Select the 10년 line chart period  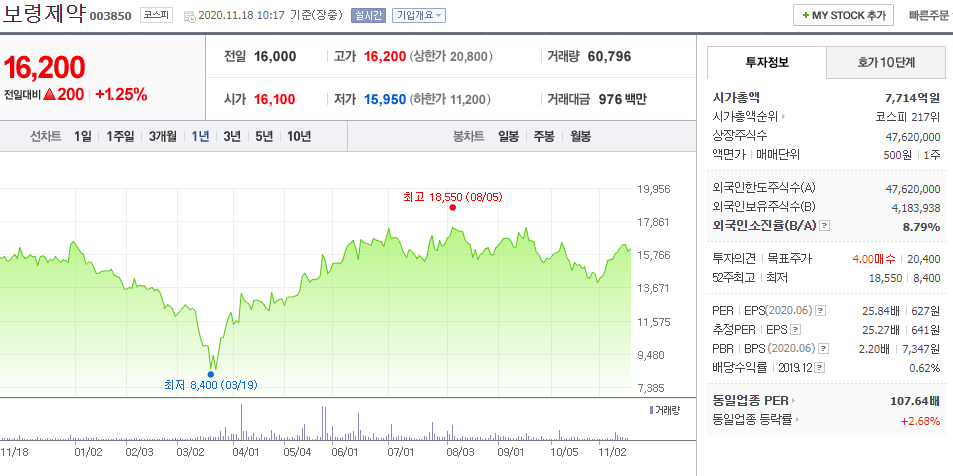(x=298, y=136)
